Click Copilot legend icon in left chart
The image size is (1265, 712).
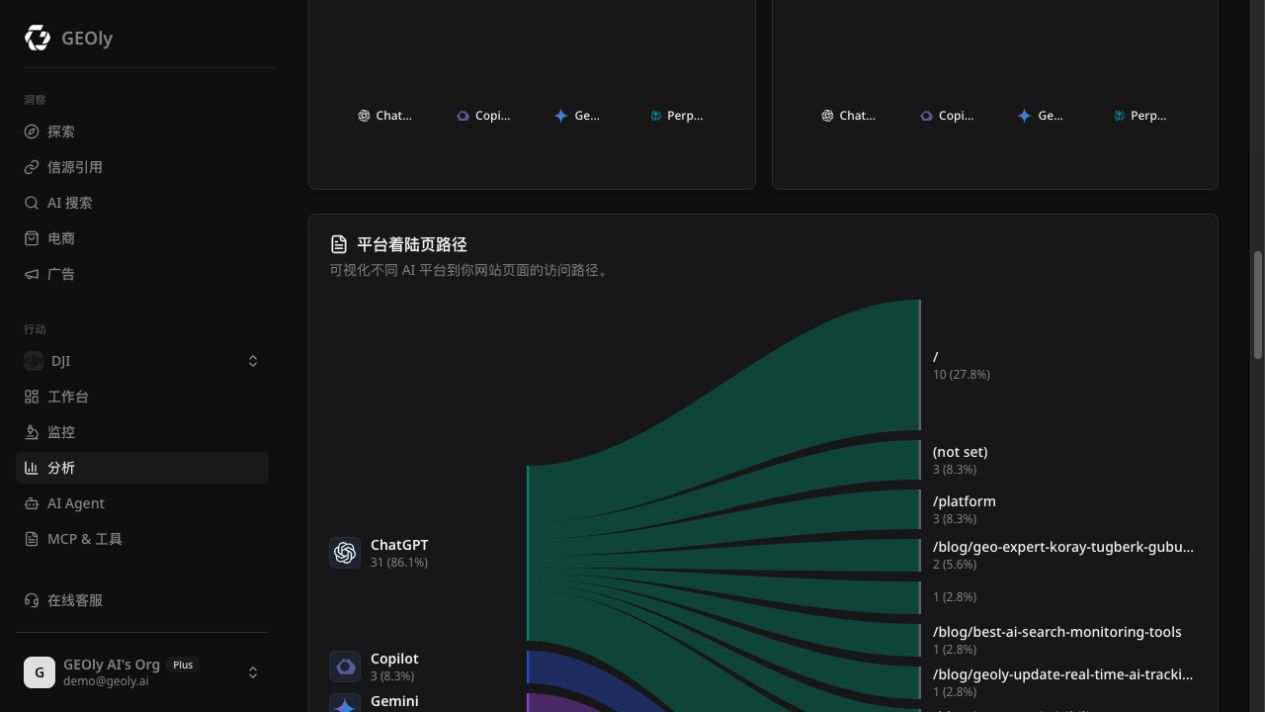click(463, 116)
